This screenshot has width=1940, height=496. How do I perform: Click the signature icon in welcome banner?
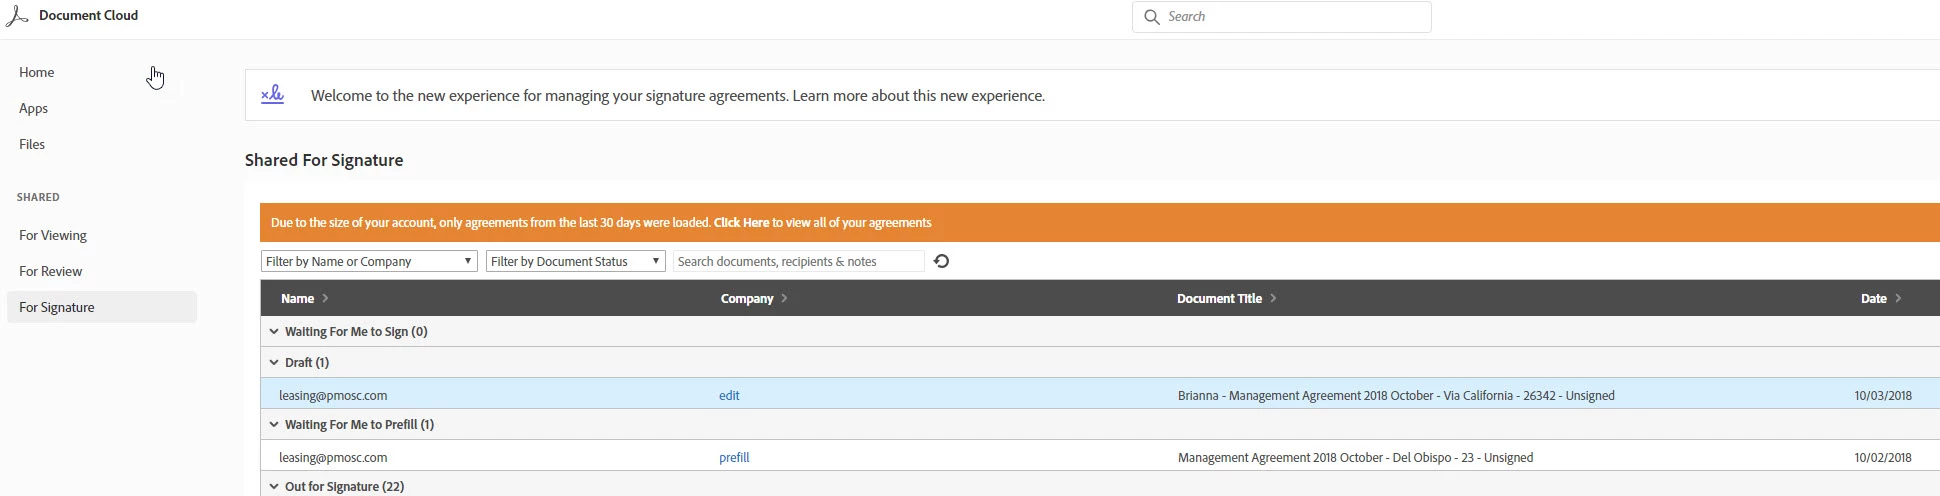click(x=272, y=95)
